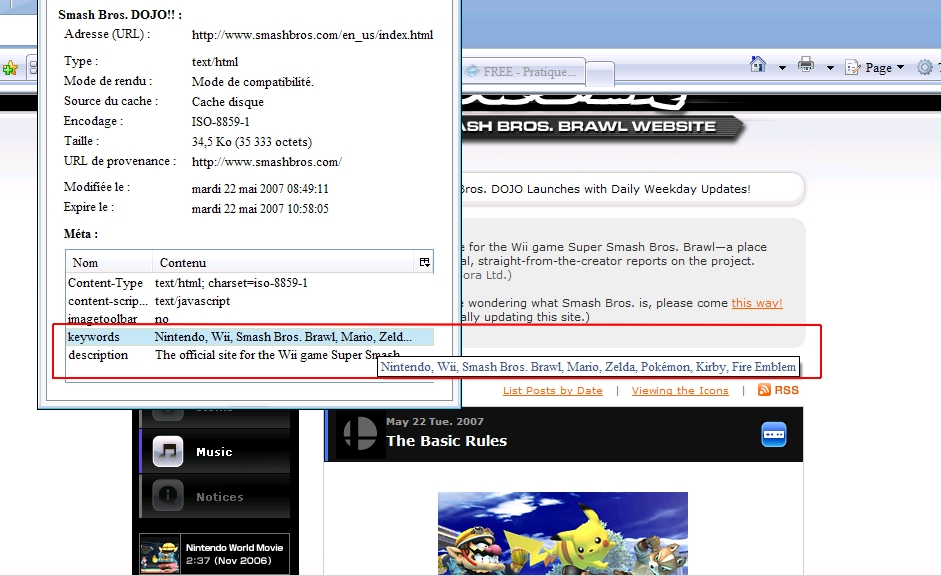Click the Wario and Pikachu screenshot image
The height and width of the screenshot is (576, 941).
562,533
